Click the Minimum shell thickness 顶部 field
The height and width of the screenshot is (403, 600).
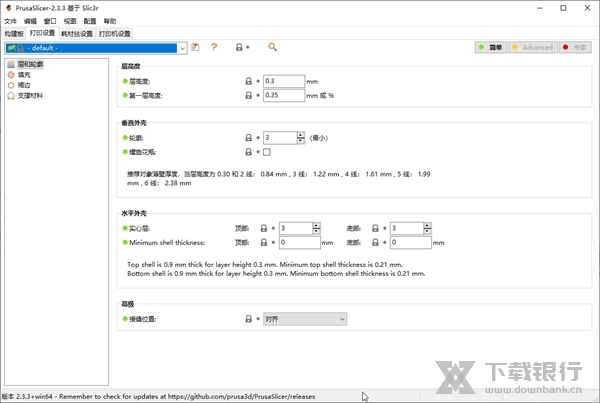300,242
